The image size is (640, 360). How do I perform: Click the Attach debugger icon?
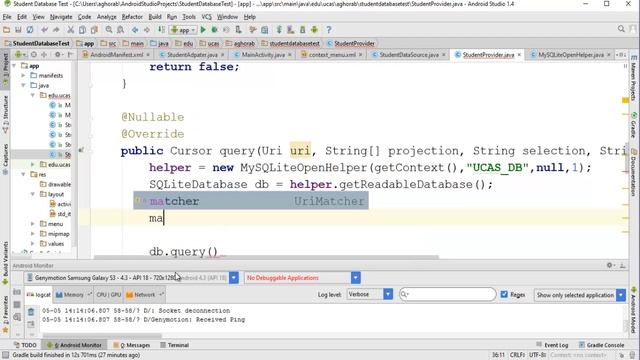click(x=238, y=30)
